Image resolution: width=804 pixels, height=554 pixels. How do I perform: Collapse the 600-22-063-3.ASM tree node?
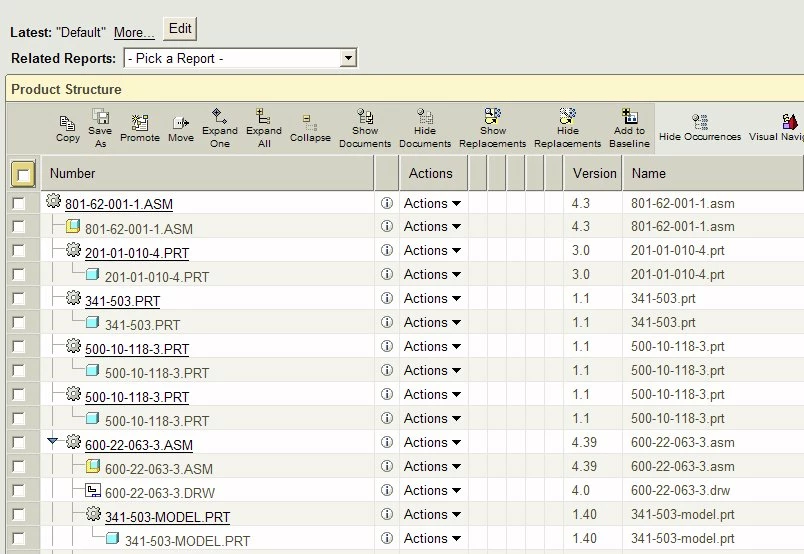pyautogui.click(x=52, y=441)
